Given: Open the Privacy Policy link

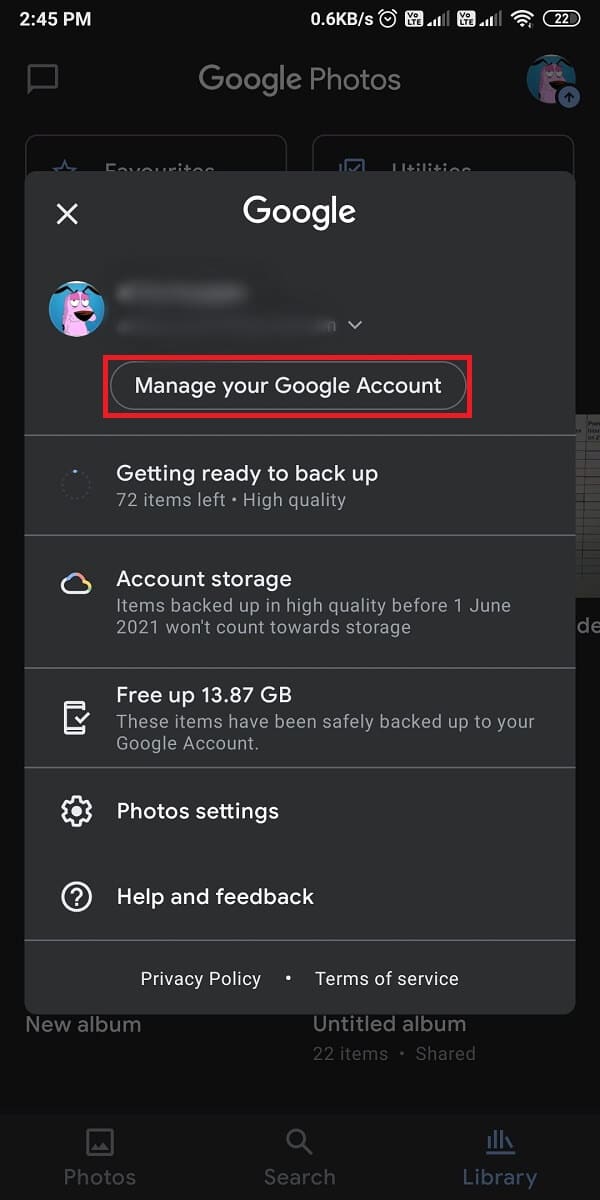Looking at the screenshot, I should [200, 978].
